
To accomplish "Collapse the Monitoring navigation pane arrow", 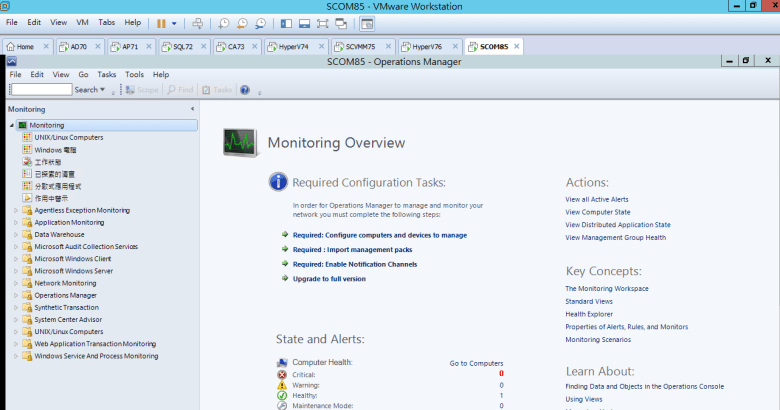I will click(192, 109).
